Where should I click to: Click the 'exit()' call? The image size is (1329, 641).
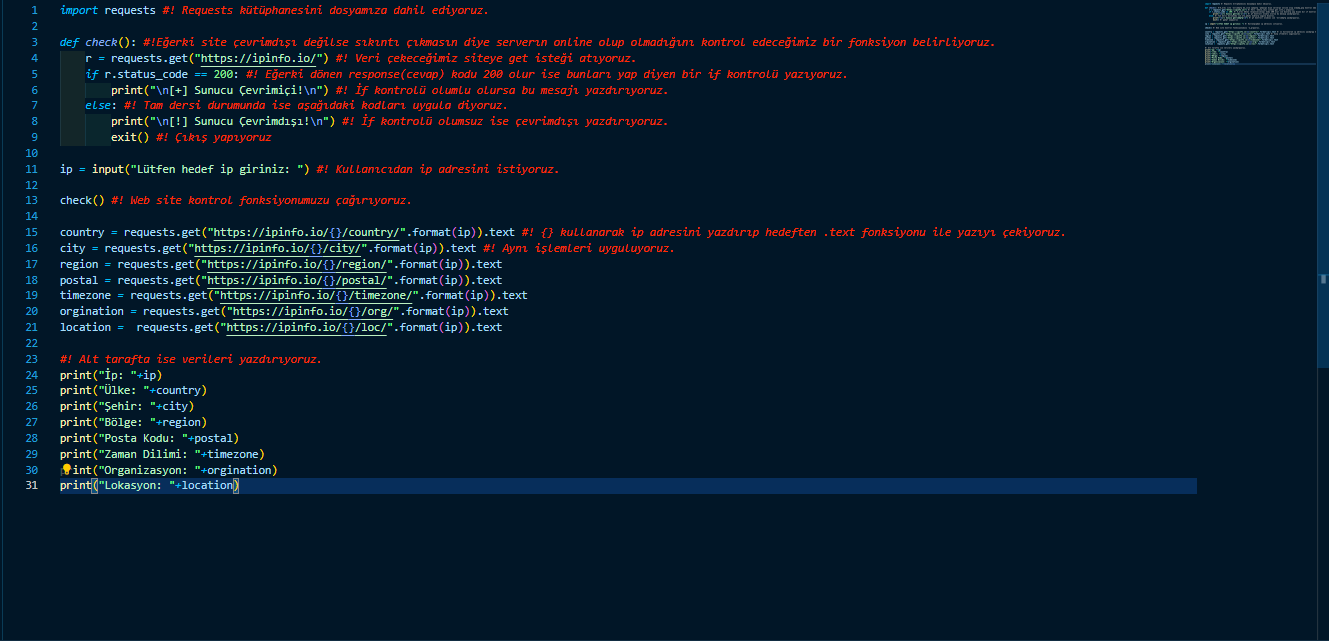(130, 138)
